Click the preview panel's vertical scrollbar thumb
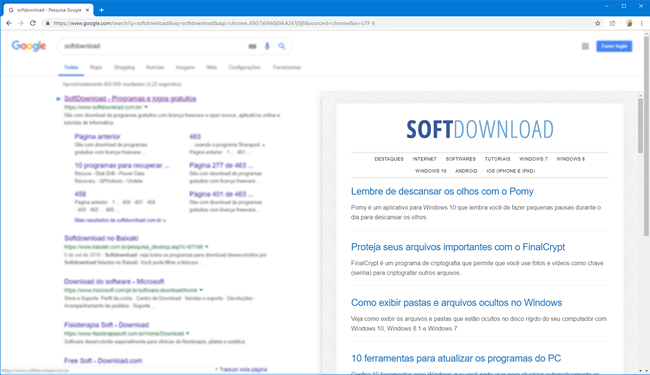Image resolution: width=650 pixels, height=375 pixels. pyautogui.click(x=640, y=126)
